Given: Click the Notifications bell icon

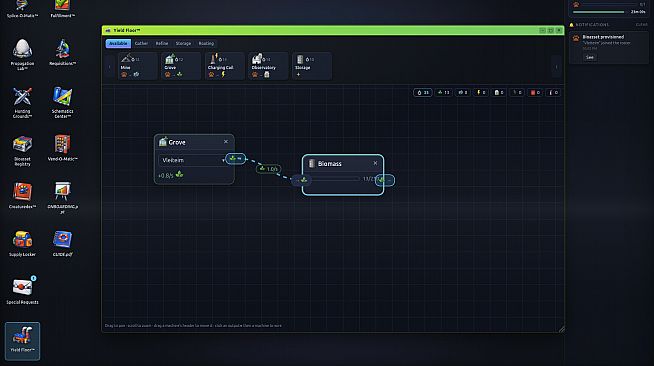Looking at the screenshot, I should (x=572, y=25).
